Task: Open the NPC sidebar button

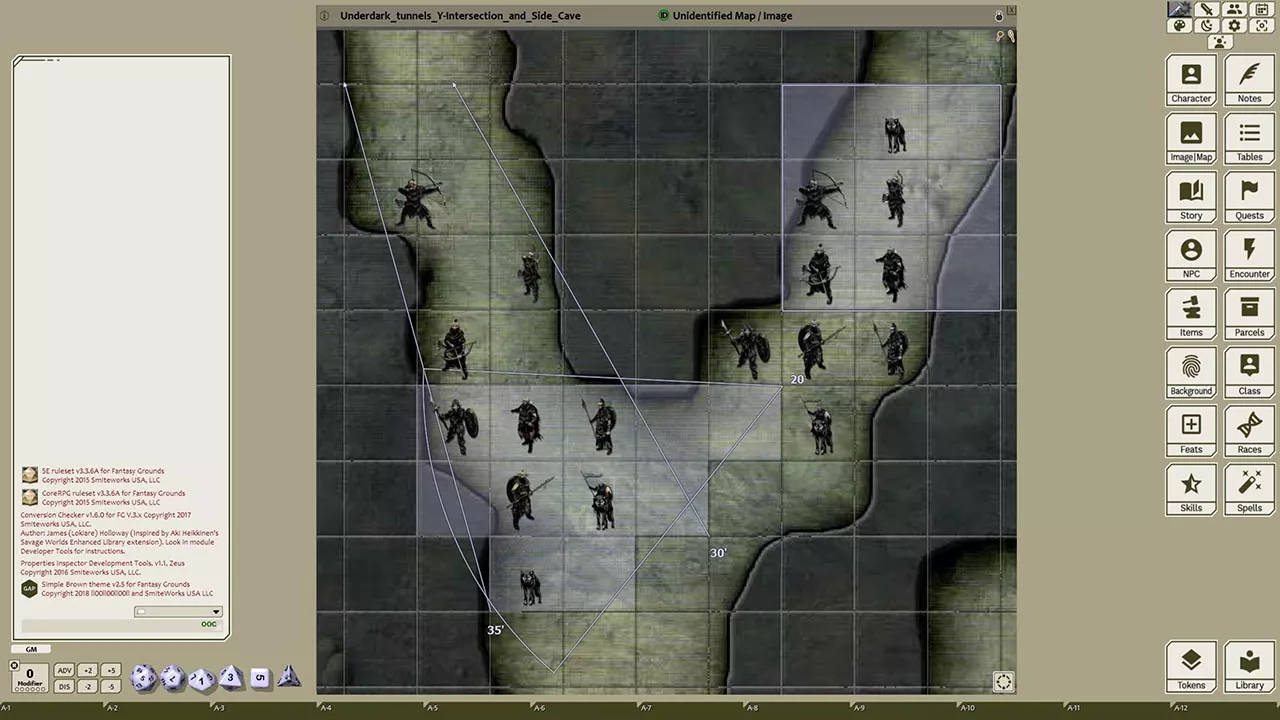Action: coord(1191,256)
